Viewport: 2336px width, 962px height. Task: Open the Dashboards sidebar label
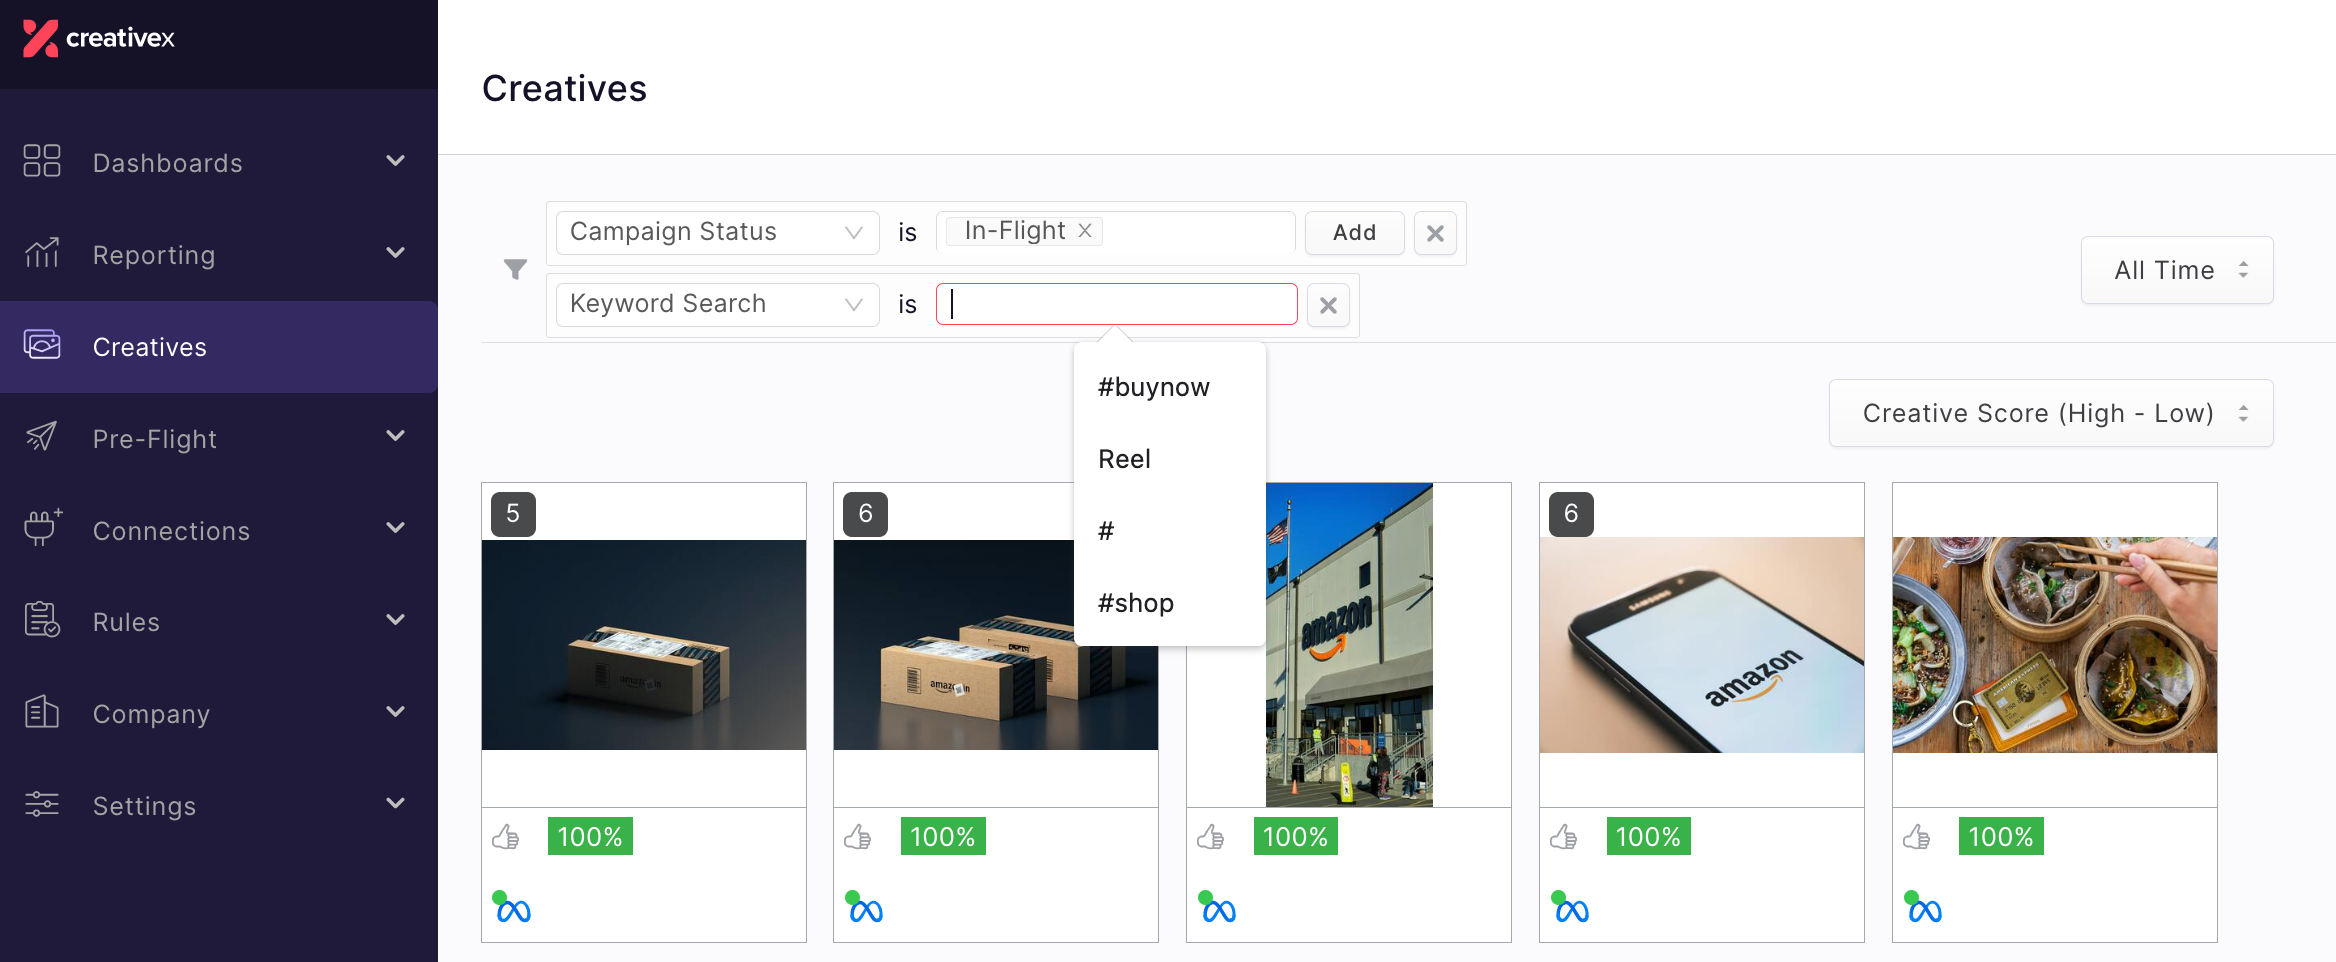click(168, 163)
